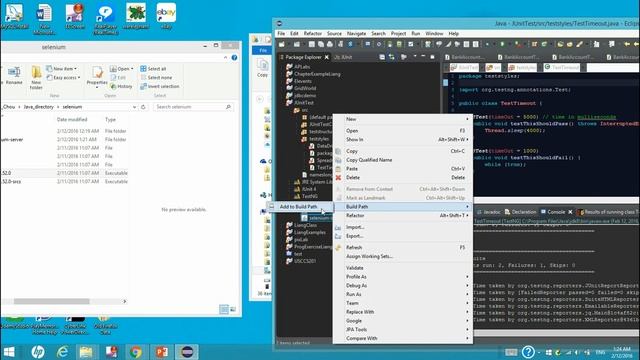Viewport: 640px width, 360px height.
Task: Click the Start button on taskbar
Action: (9, 352)
